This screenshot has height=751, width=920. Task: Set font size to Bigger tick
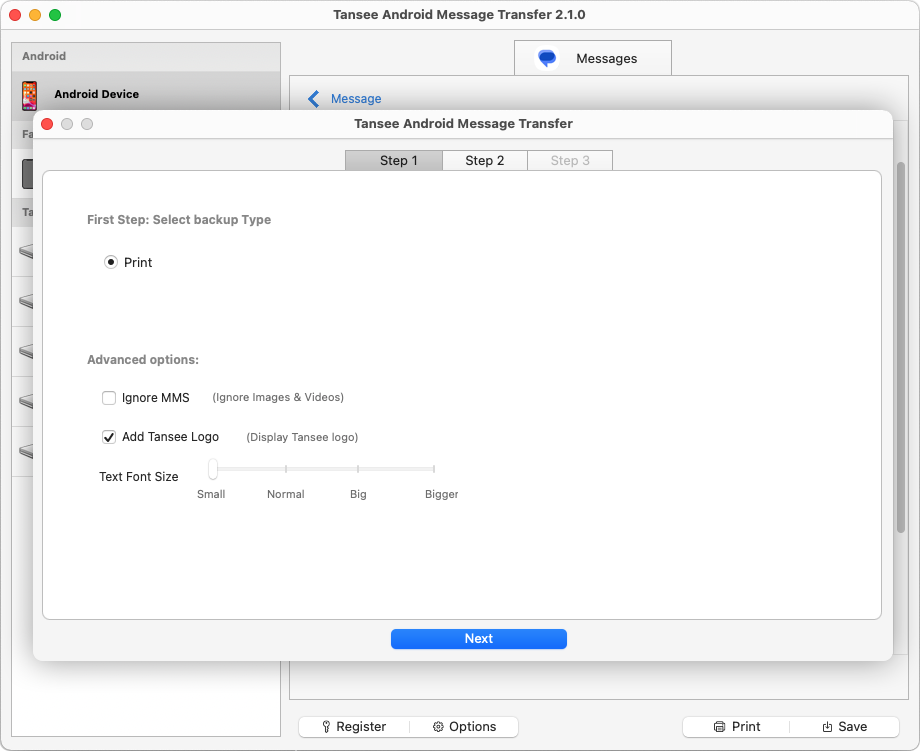point(434,469)
